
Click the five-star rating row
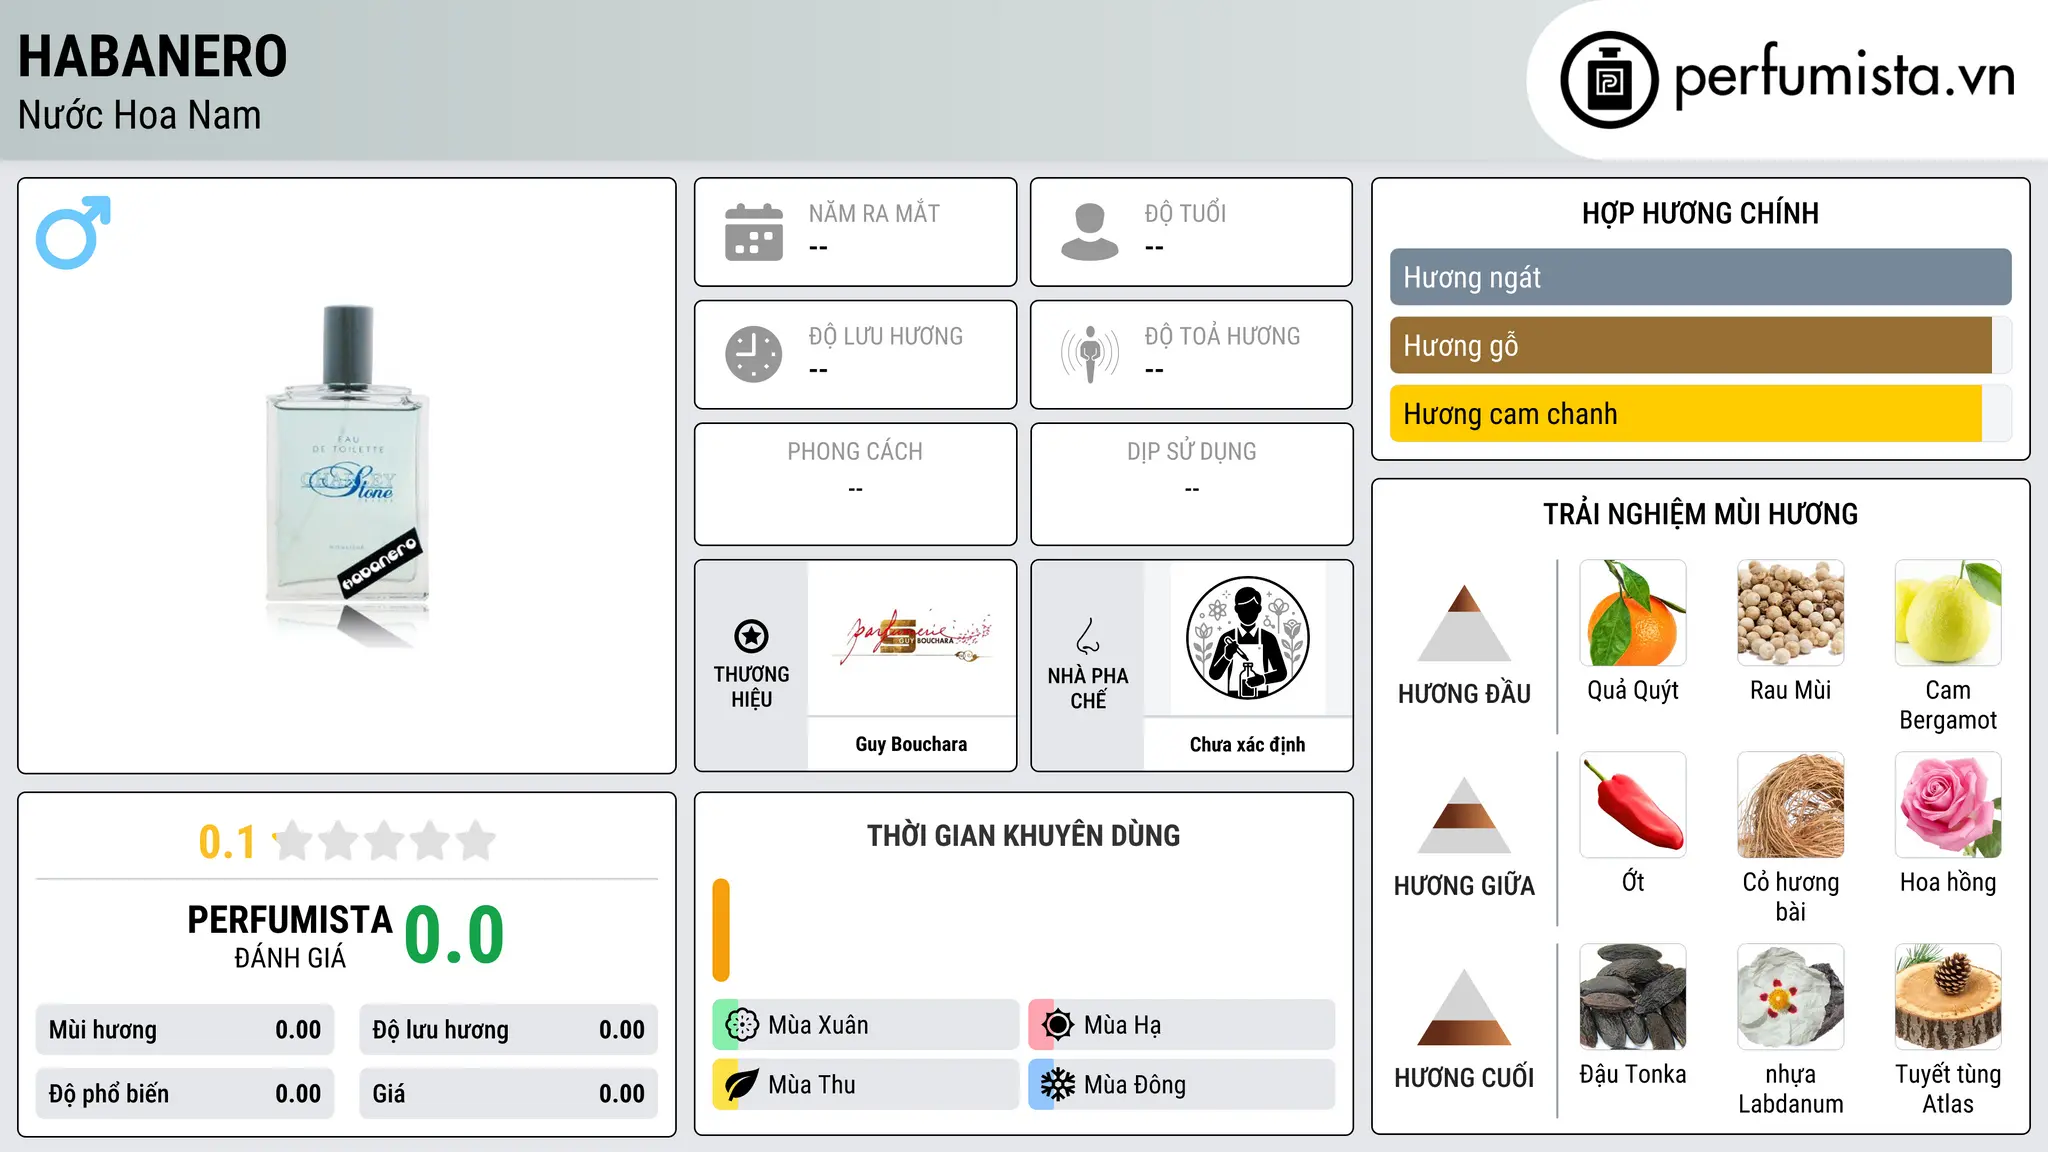click(x=384, y=841)
